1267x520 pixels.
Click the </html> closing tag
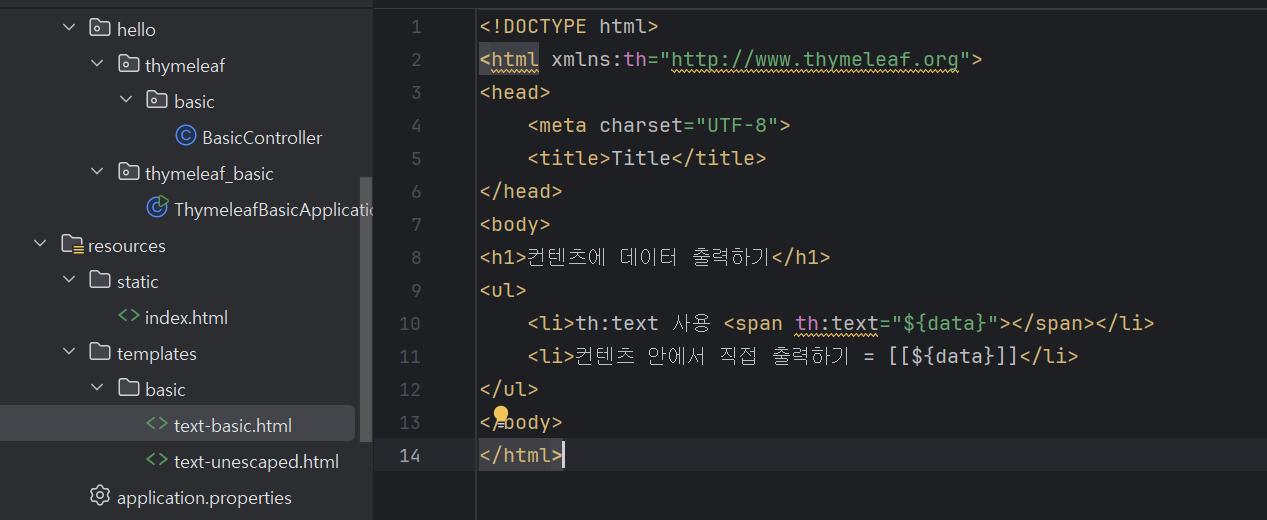(521, 455)
